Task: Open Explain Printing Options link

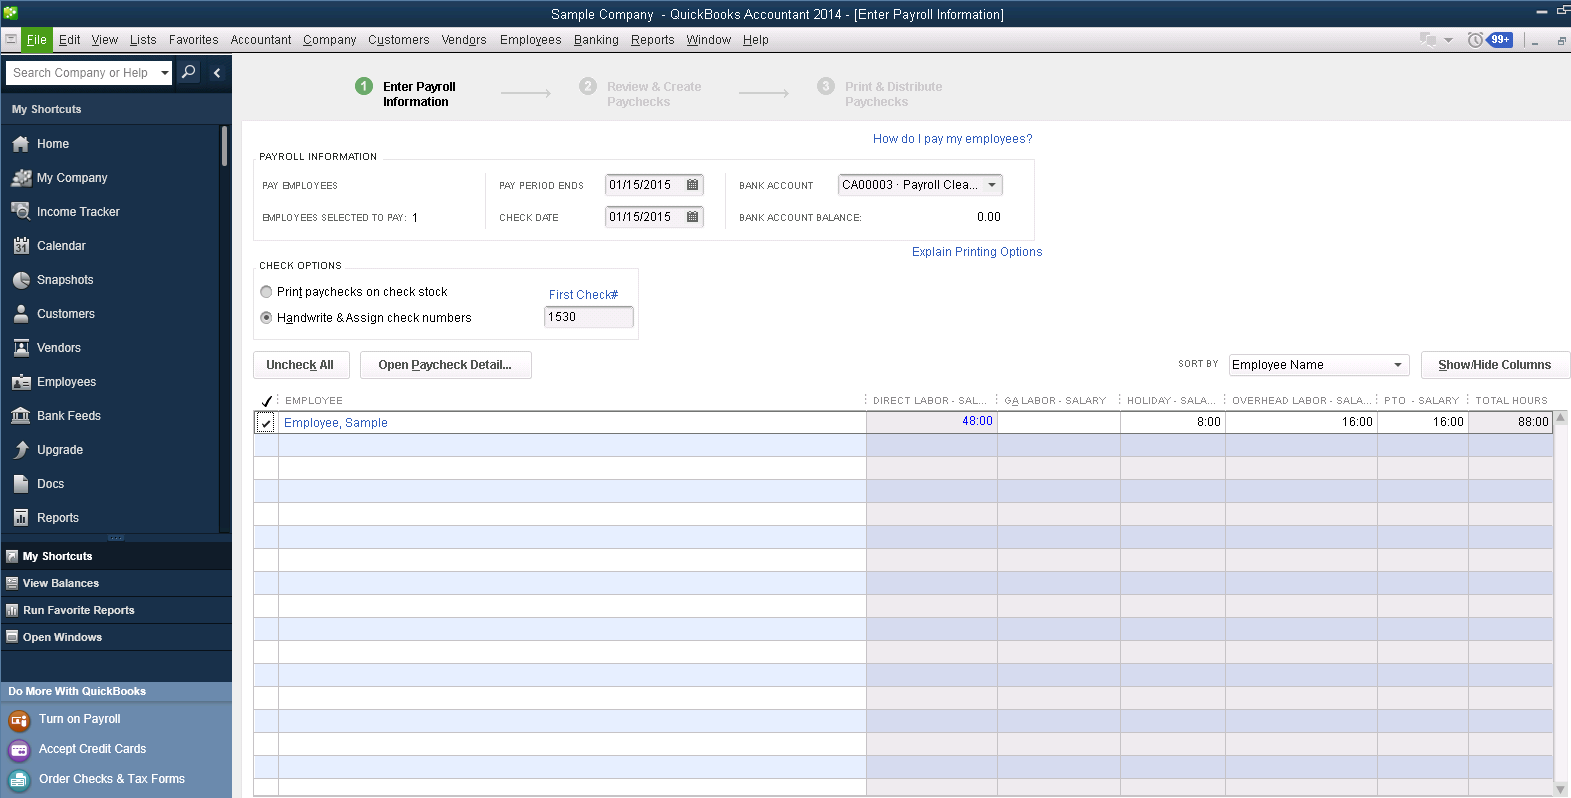Action: [977, 252]
